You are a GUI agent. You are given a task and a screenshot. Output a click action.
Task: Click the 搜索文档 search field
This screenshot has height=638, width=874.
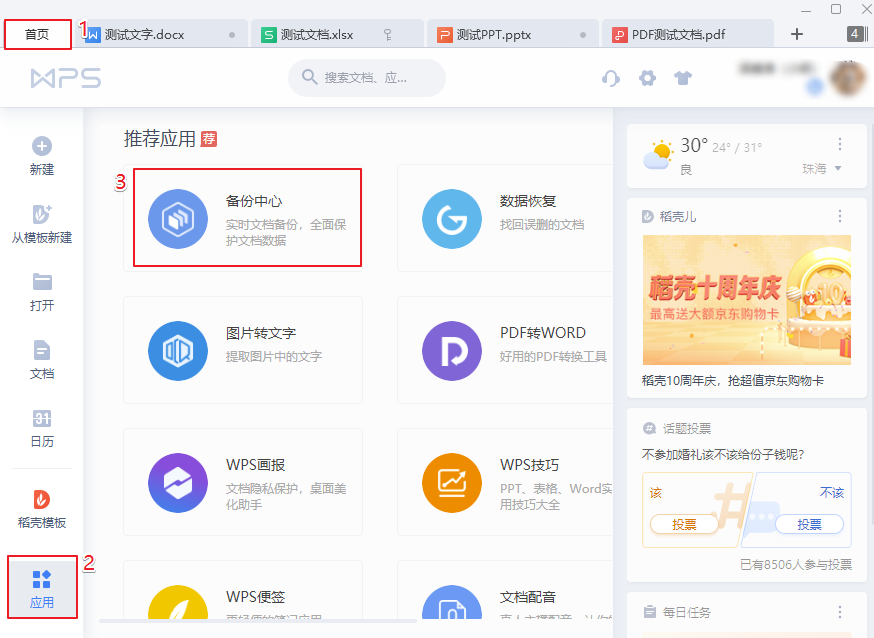[x=367, y=77]
